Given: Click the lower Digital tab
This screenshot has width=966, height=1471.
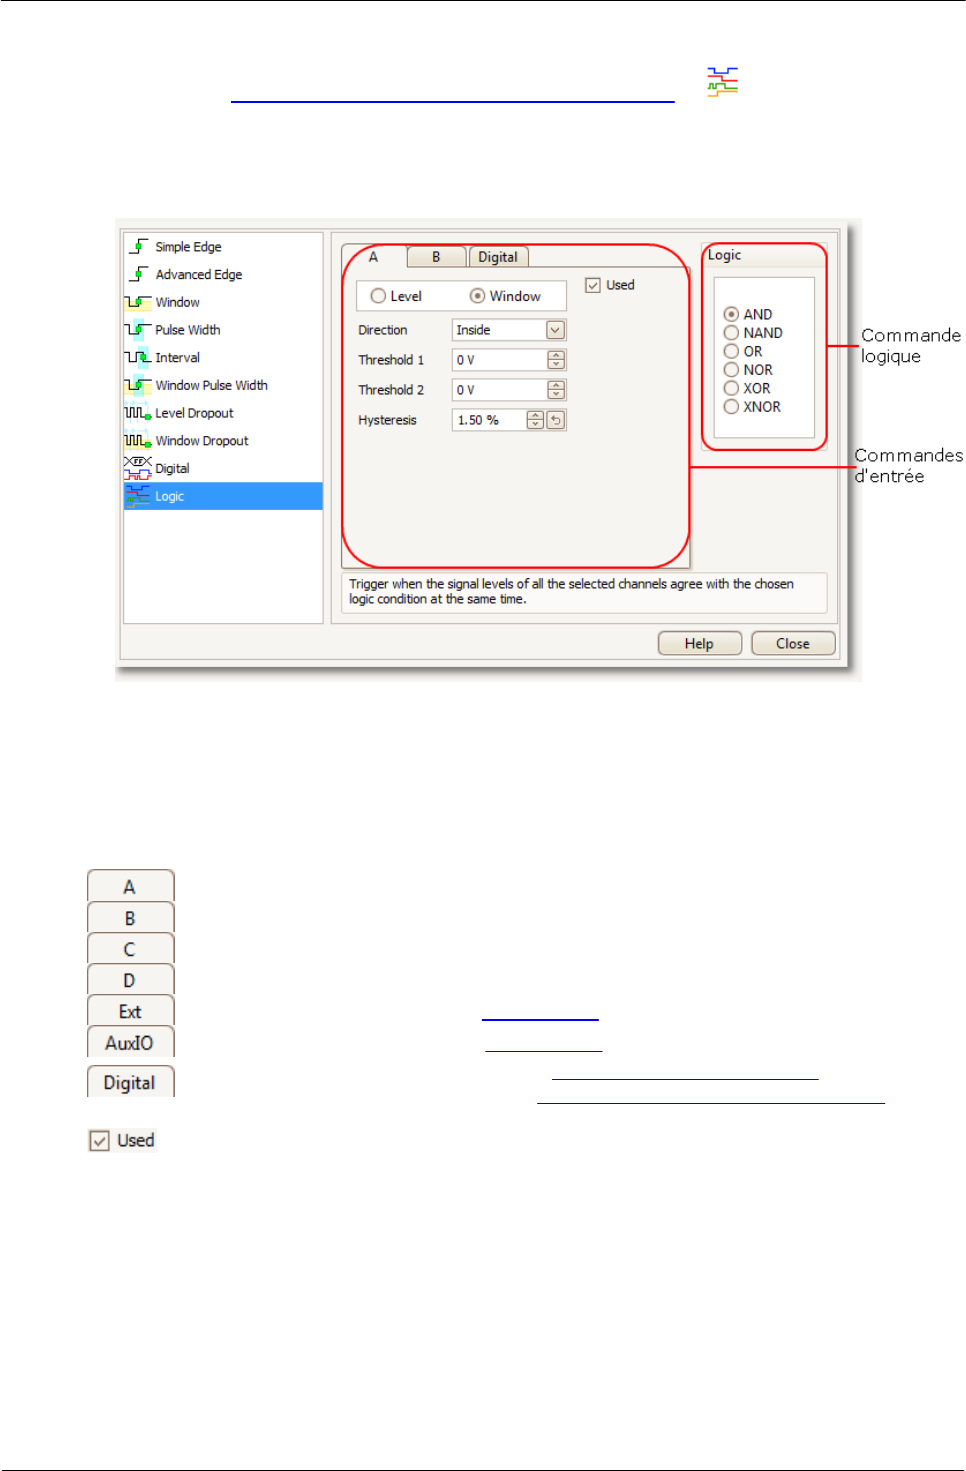Looking at the screenshot, I should (130, 1082).
